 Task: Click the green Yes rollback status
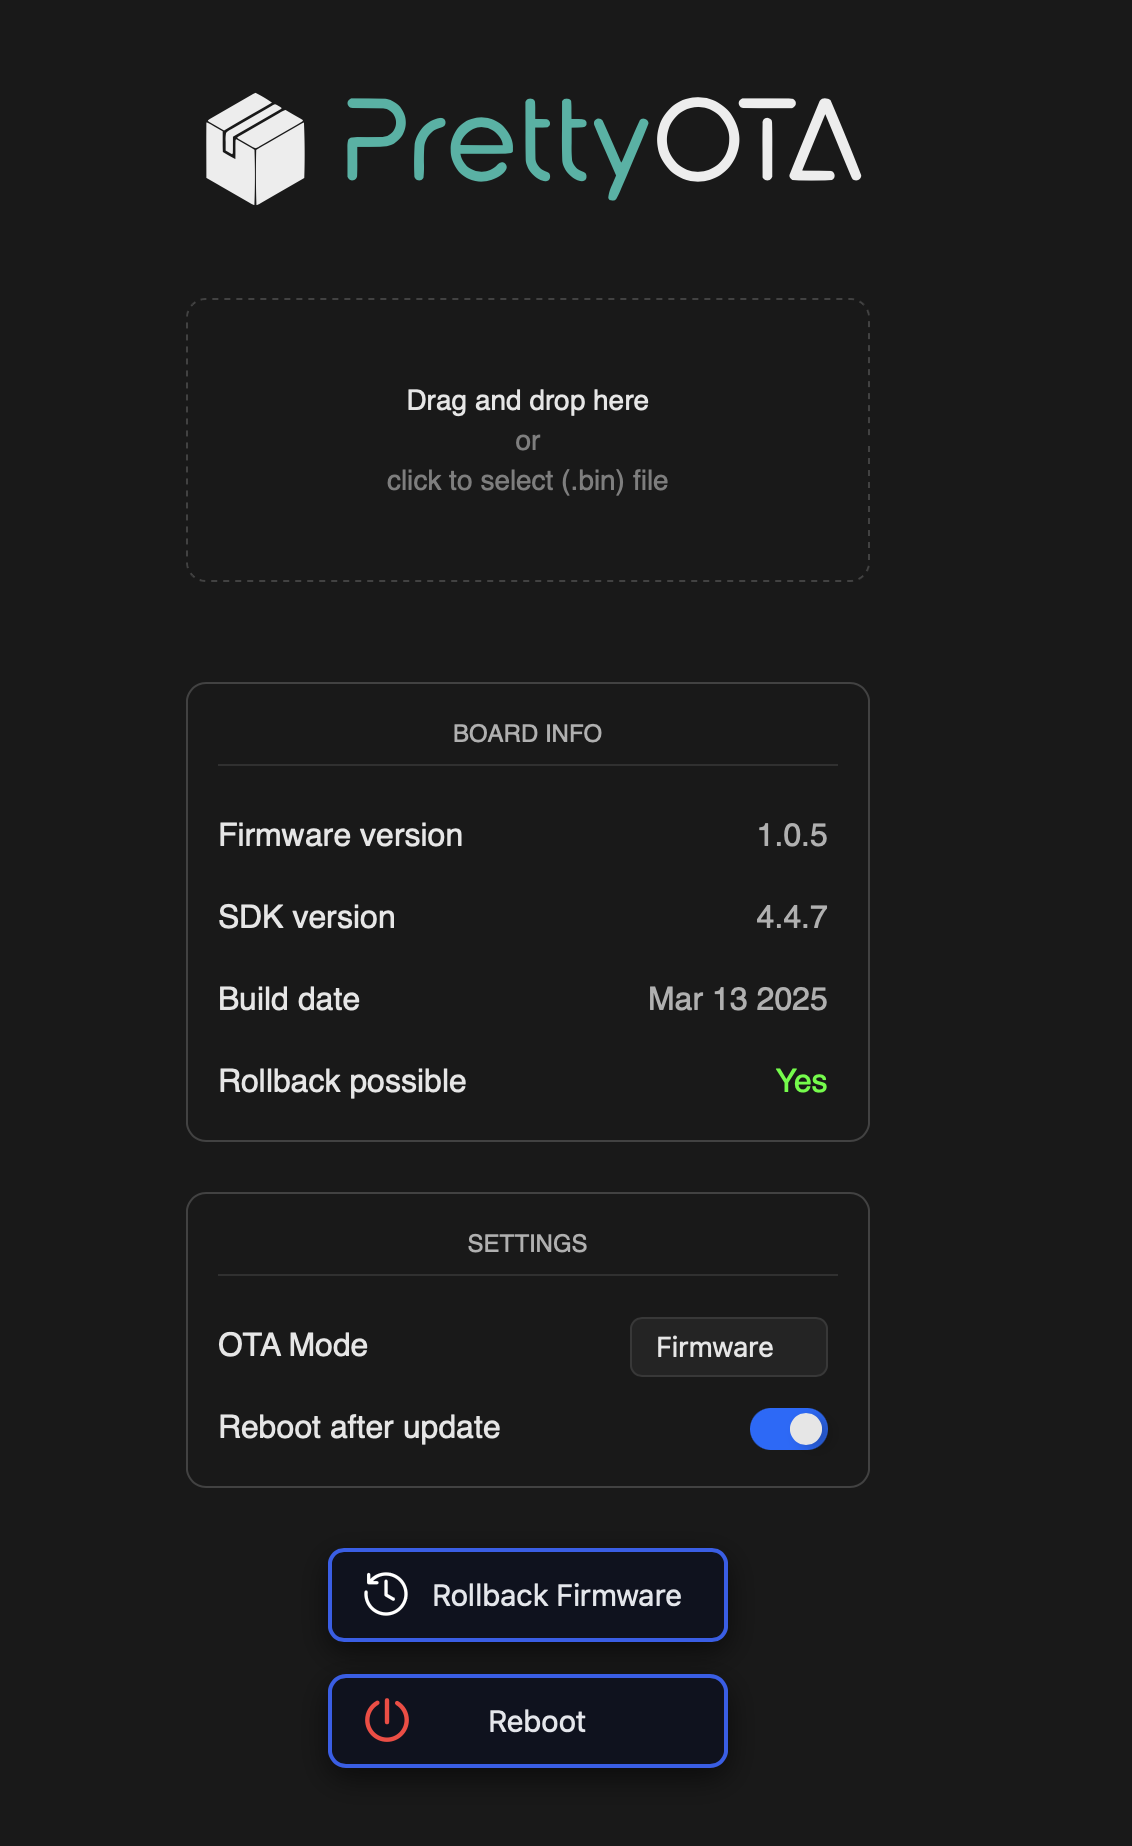pyautogui.click(x=801, y=1081)
